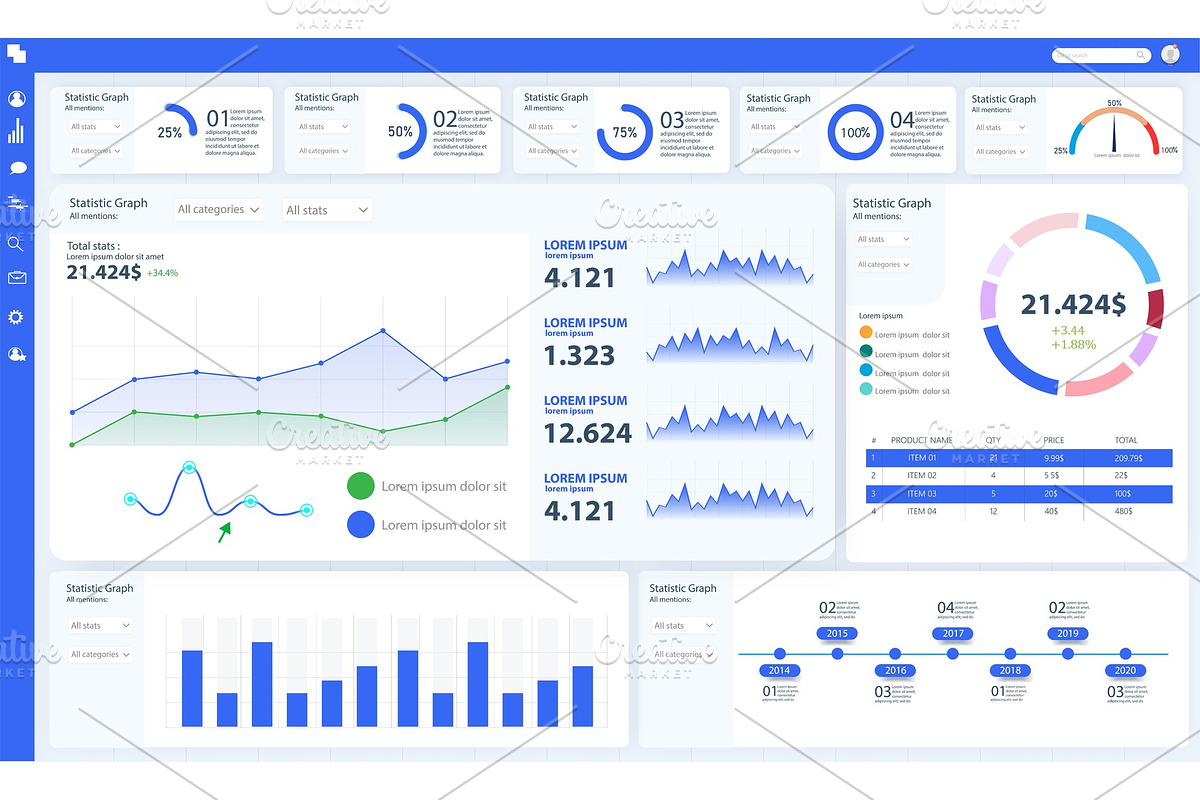
Task: Select the bar chart statistics icon in sidebar
Action: click(x=17, y=131)
